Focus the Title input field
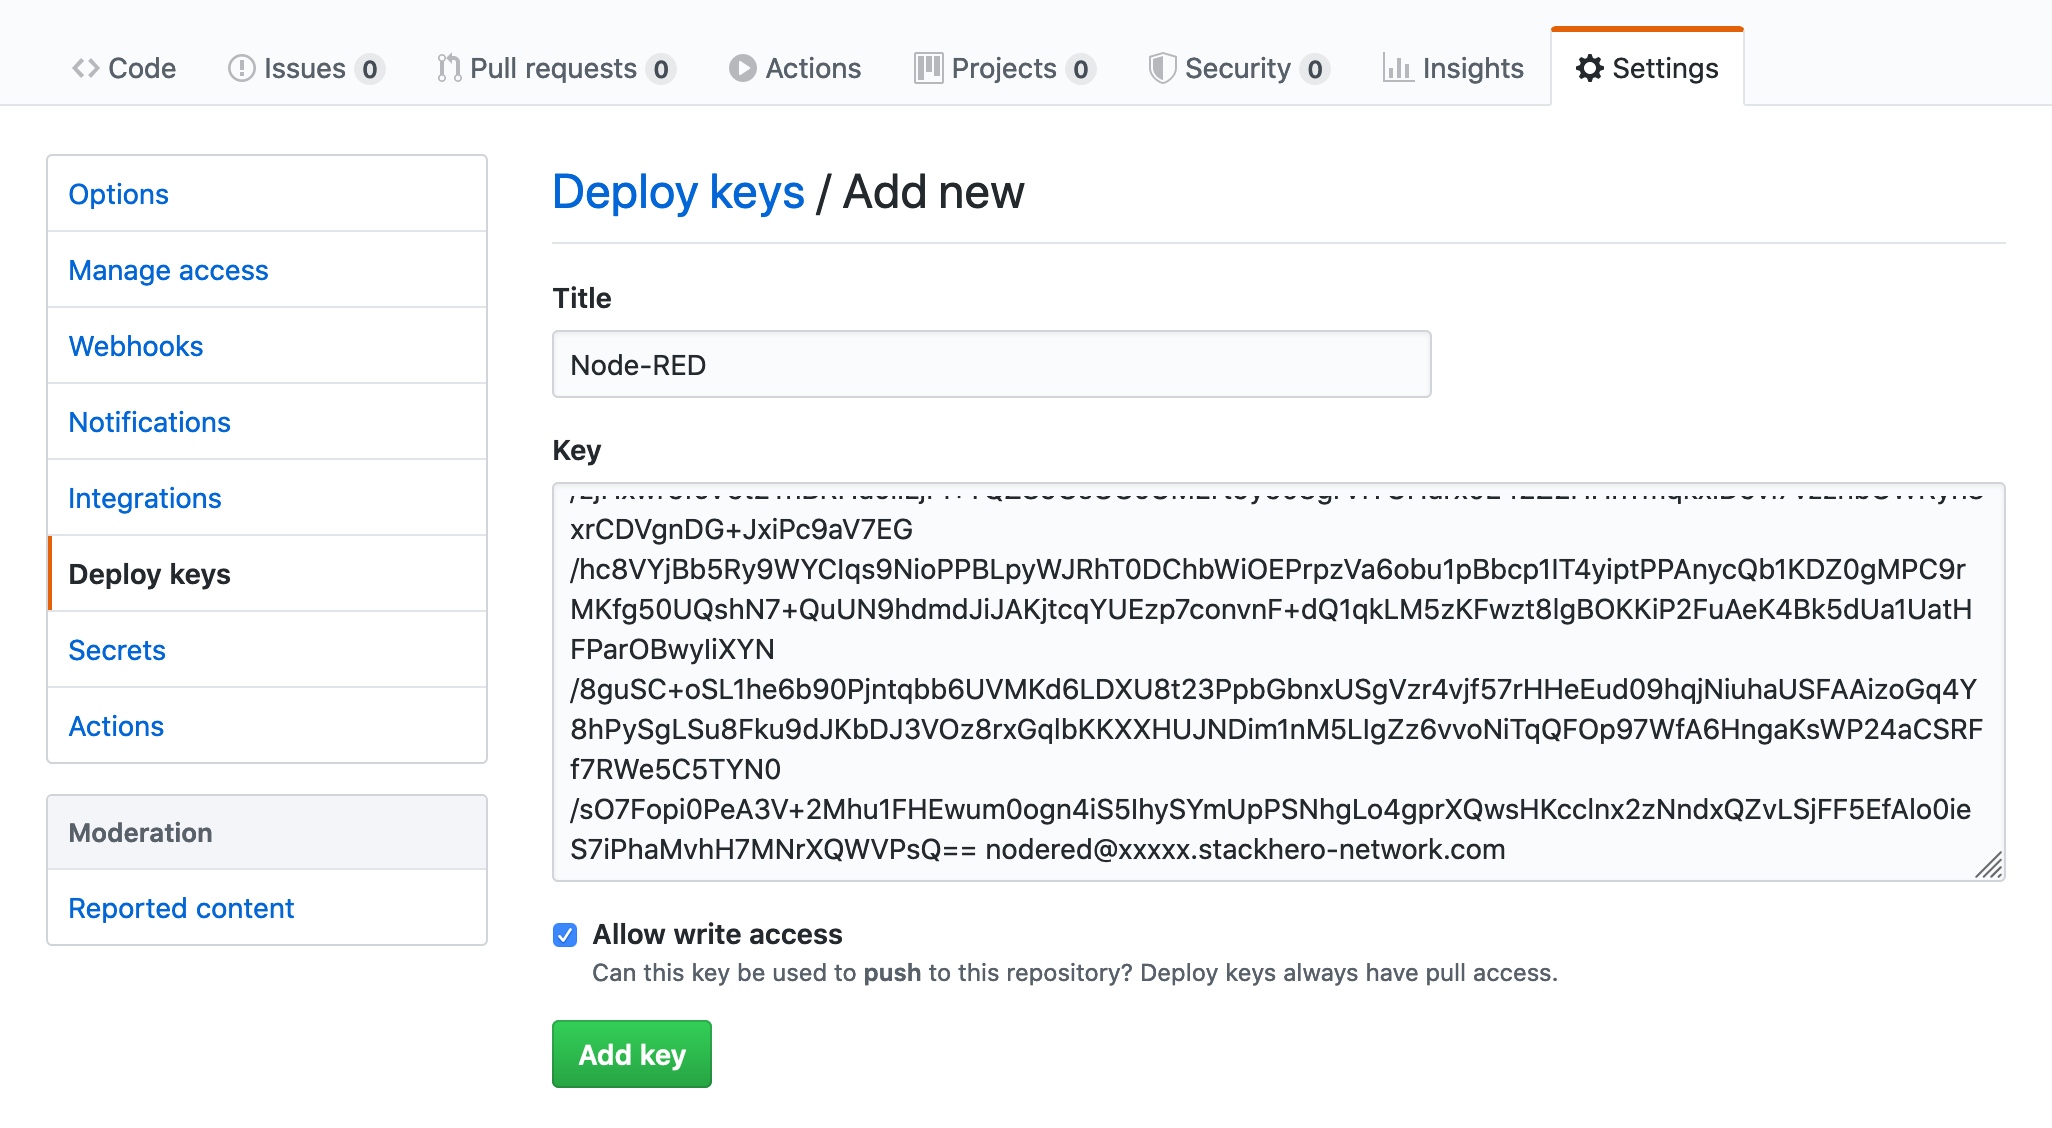The width and height of the screenshot is (2052, 1128). click(x=991, y=365)
